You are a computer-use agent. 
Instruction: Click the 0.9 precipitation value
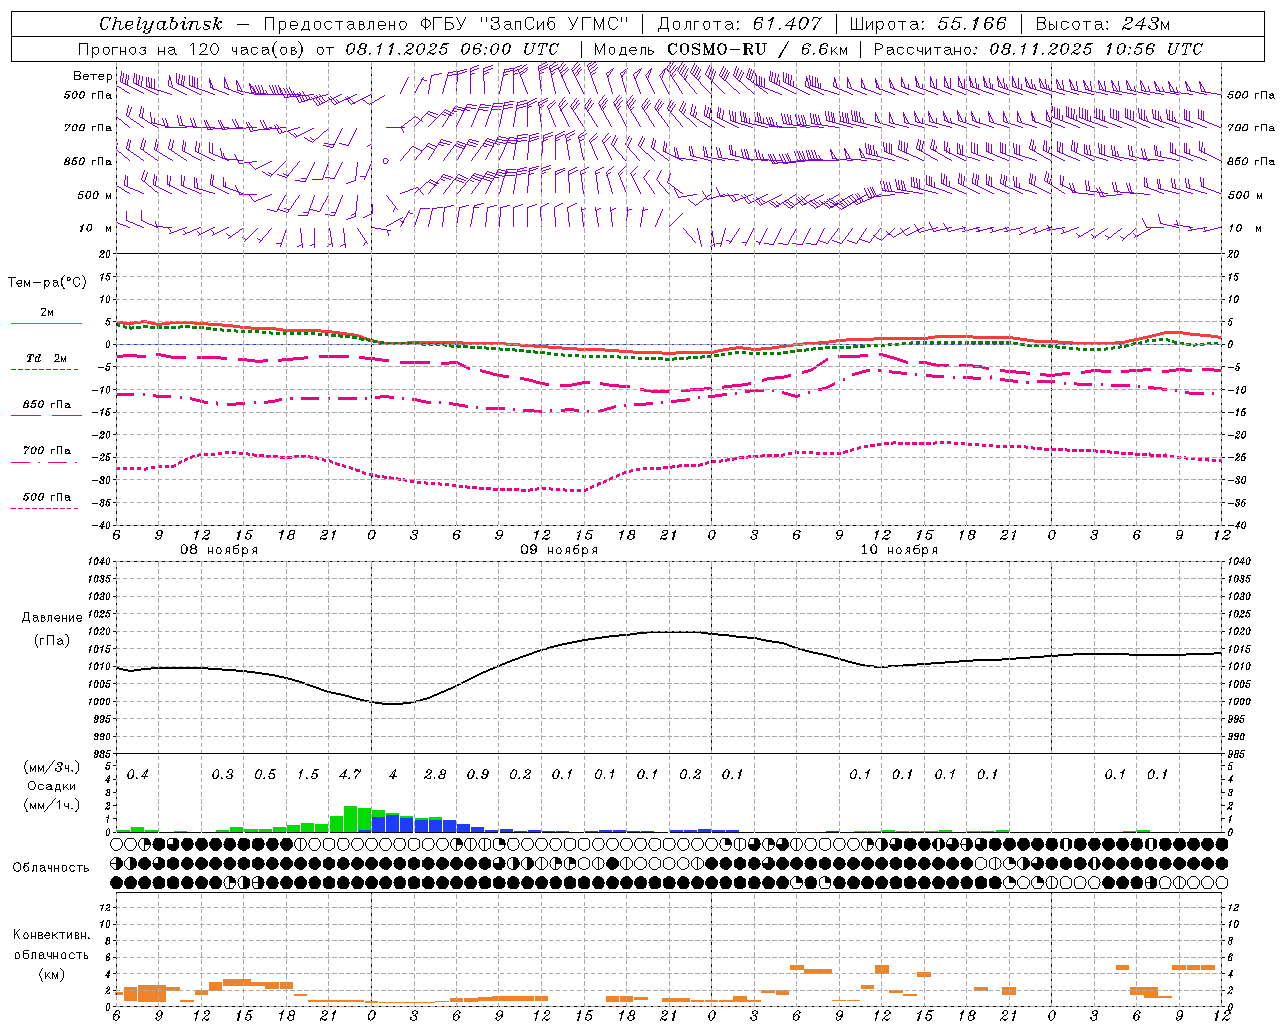478,775
